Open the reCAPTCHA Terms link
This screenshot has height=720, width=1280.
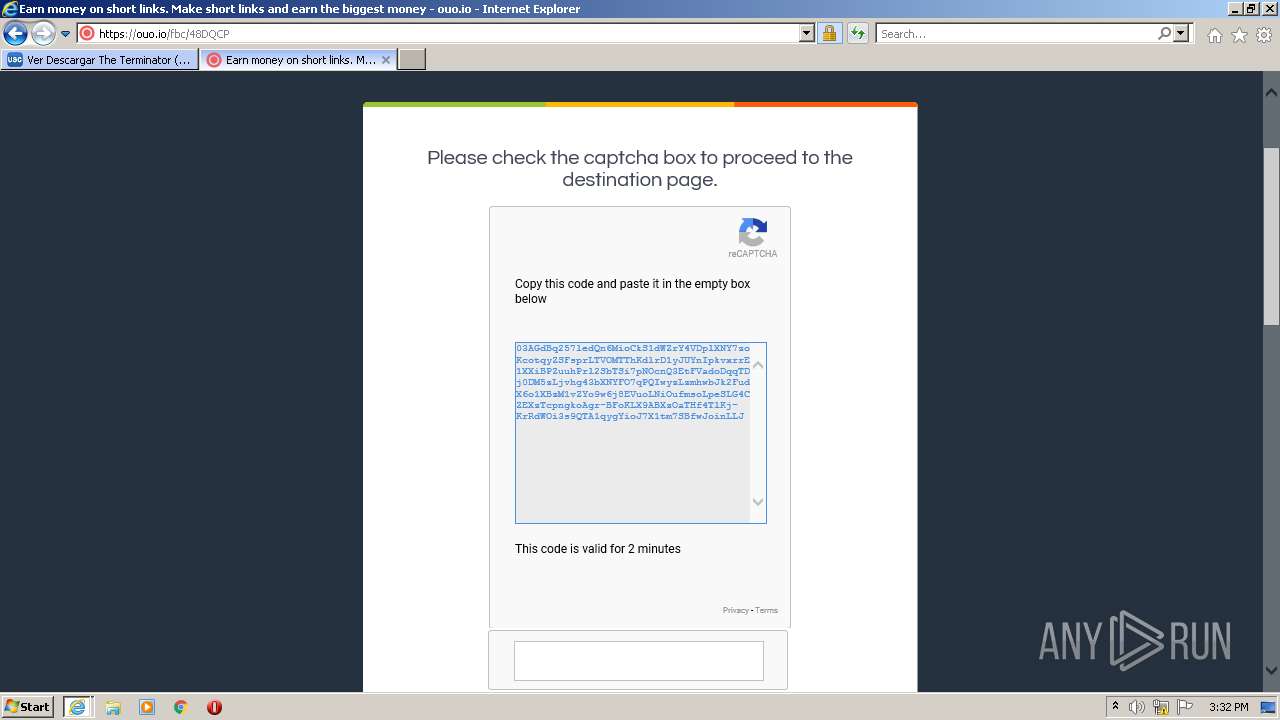[766, 610]
